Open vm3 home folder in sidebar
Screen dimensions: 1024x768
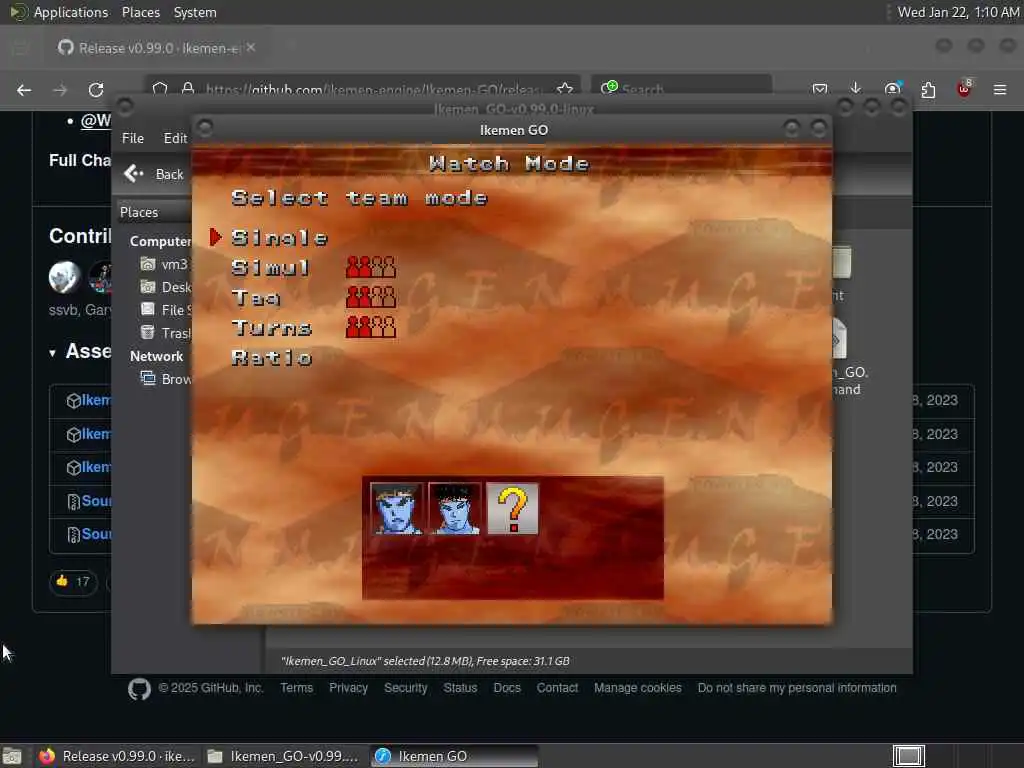[165, 264]
